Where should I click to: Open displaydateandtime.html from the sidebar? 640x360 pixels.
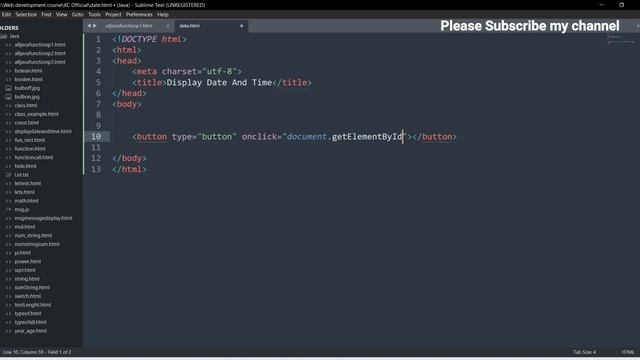(43, 131)
